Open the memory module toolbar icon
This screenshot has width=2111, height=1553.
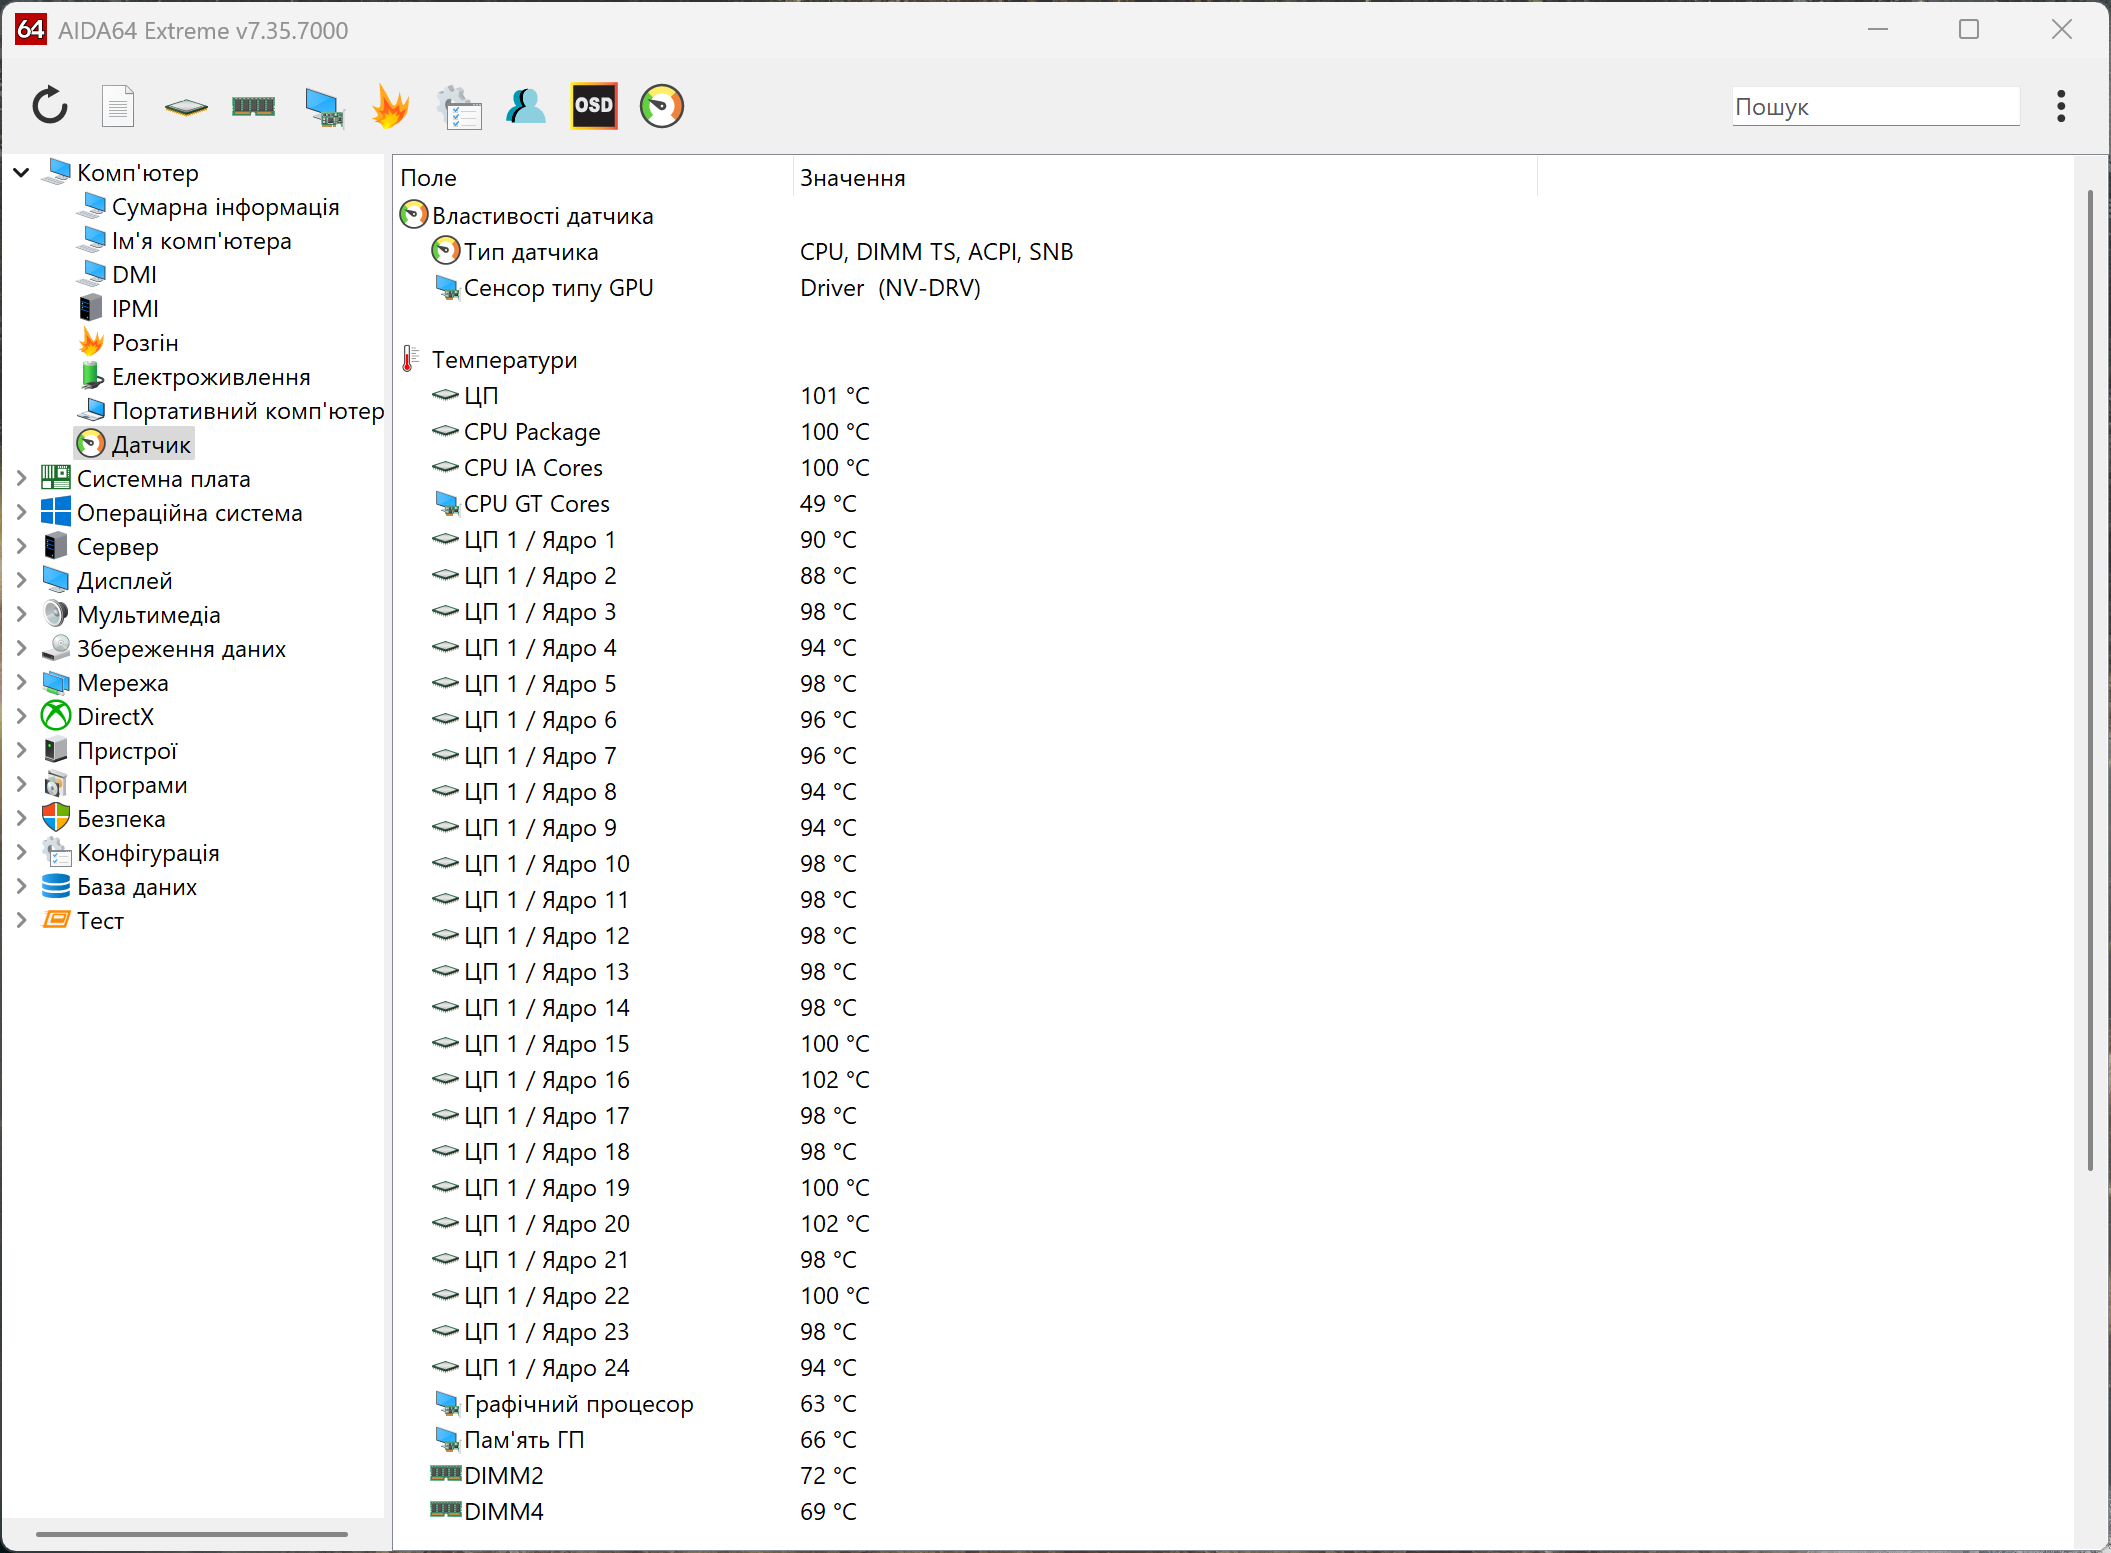pos(253,106)
